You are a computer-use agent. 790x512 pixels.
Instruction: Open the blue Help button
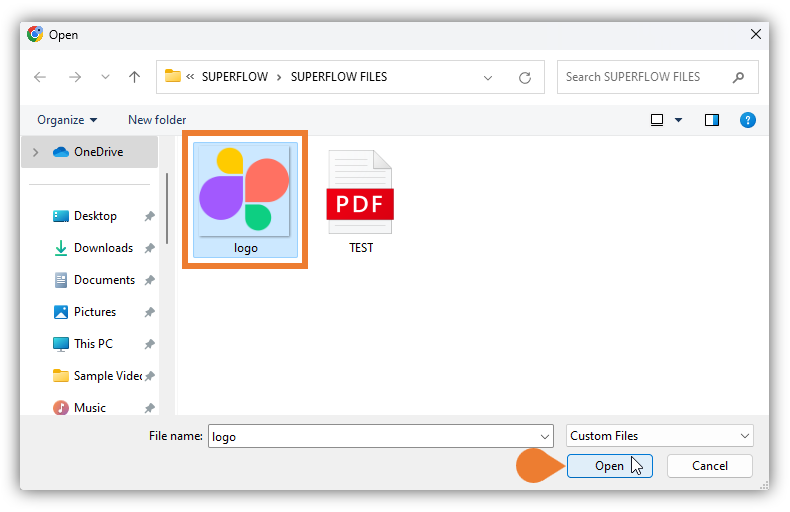point(748,120)
